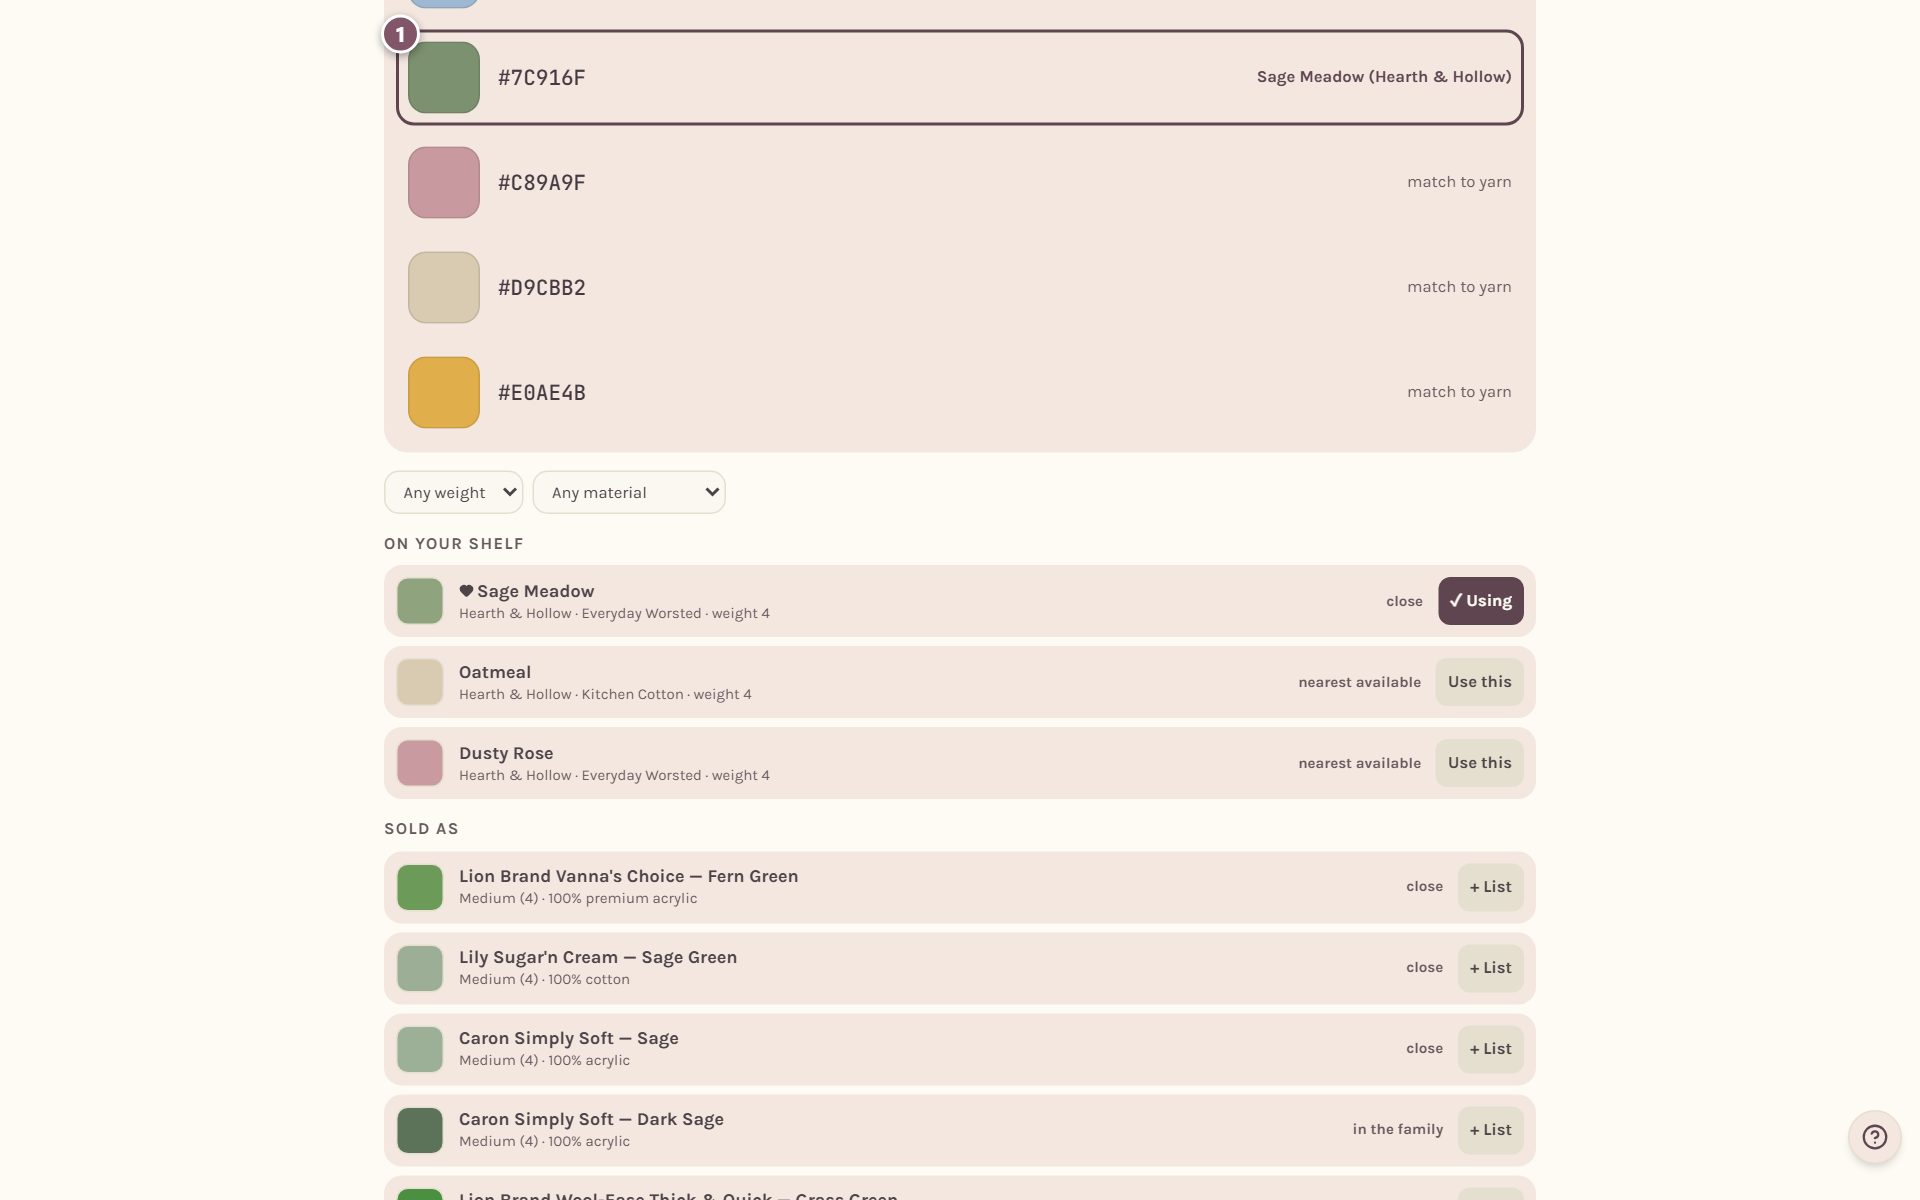This screenshot has width=1920, height=1200.
Task: Click the Sage Meadow (Hearth & Hollow) label
Action: (x=1384, y=77)
